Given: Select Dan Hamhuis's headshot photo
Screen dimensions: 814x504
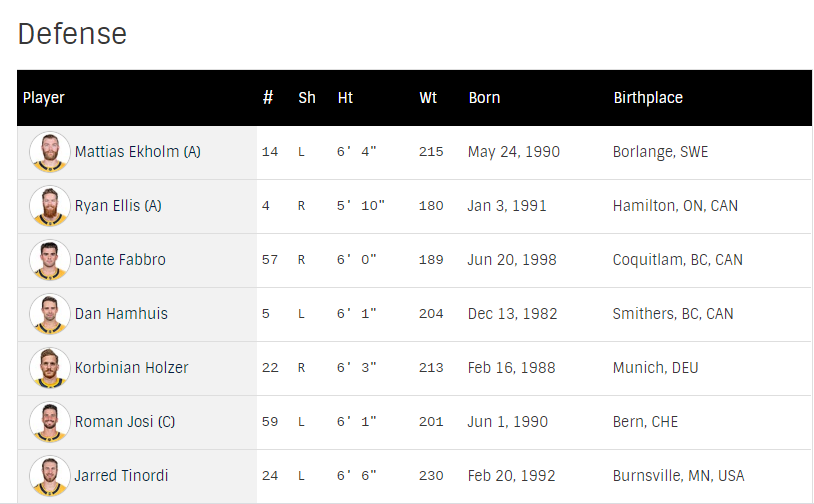Looking at the screenshot, I should point(49,314).
